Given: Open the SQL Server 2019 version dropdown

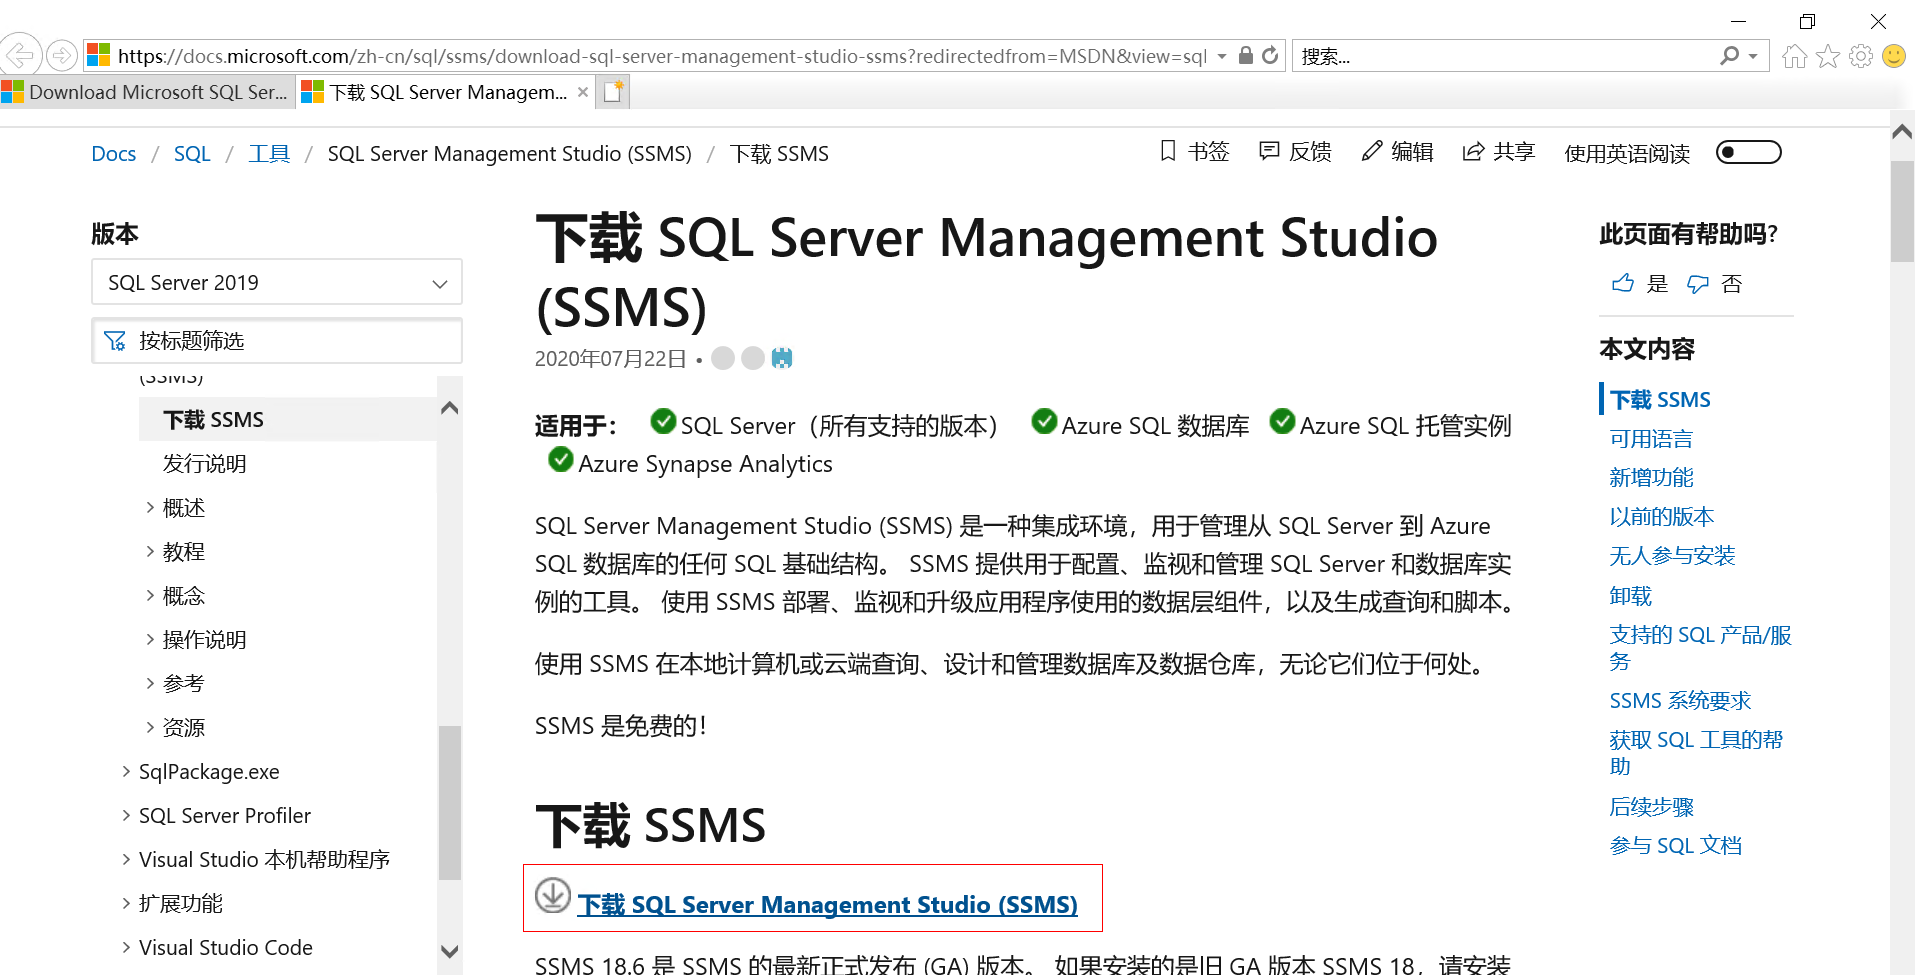Looking at the screenshot, I should 277,283.
